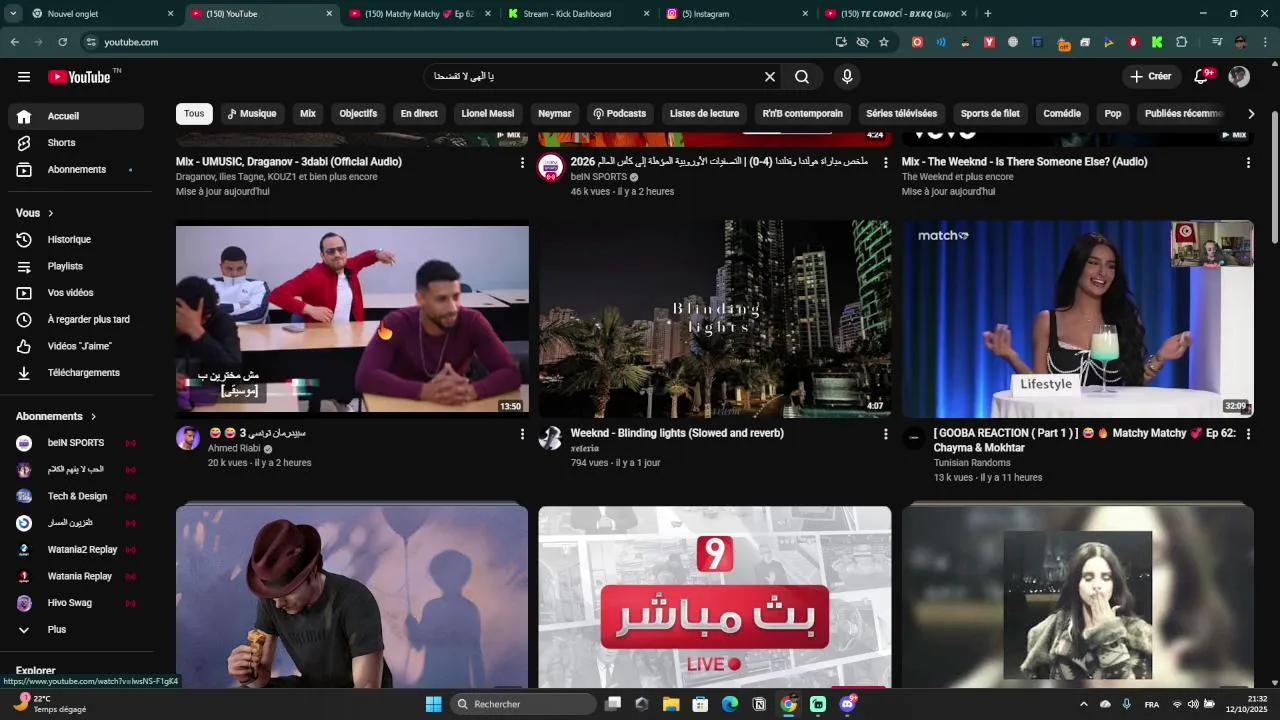Expand the Vous section chevron
The width and height of the screenshot is (1280, 720).
51,213
